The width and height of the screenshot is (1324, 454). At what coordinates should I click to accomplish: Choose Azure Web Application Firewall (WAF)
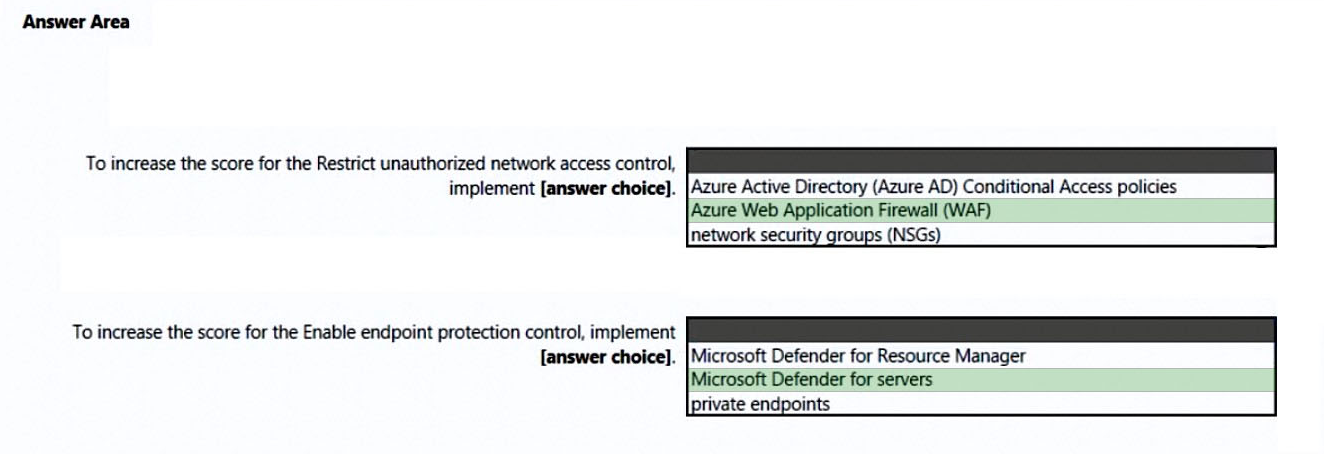tap(840, 211)
